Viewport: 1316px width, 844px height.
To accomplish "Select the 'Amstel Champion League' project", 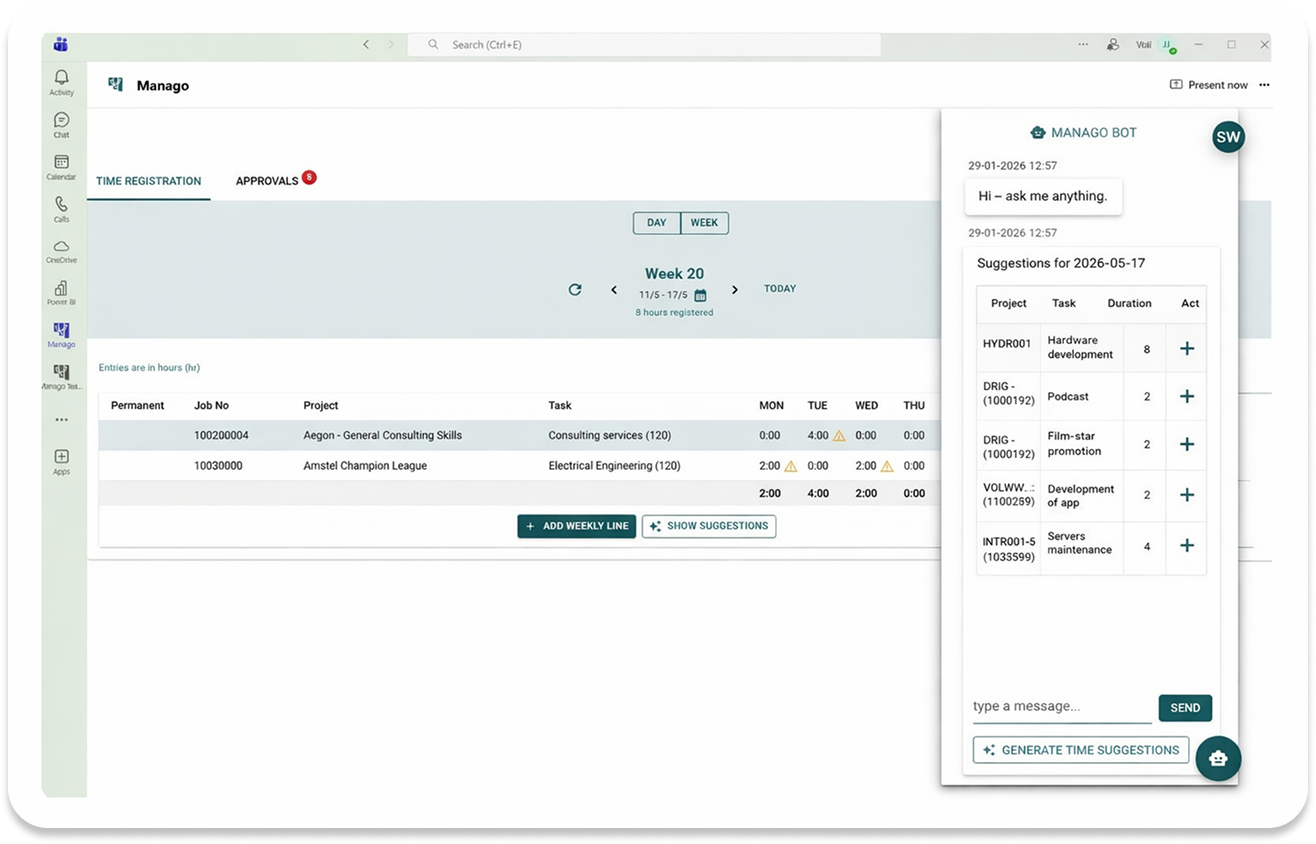I will coord(365,466).
